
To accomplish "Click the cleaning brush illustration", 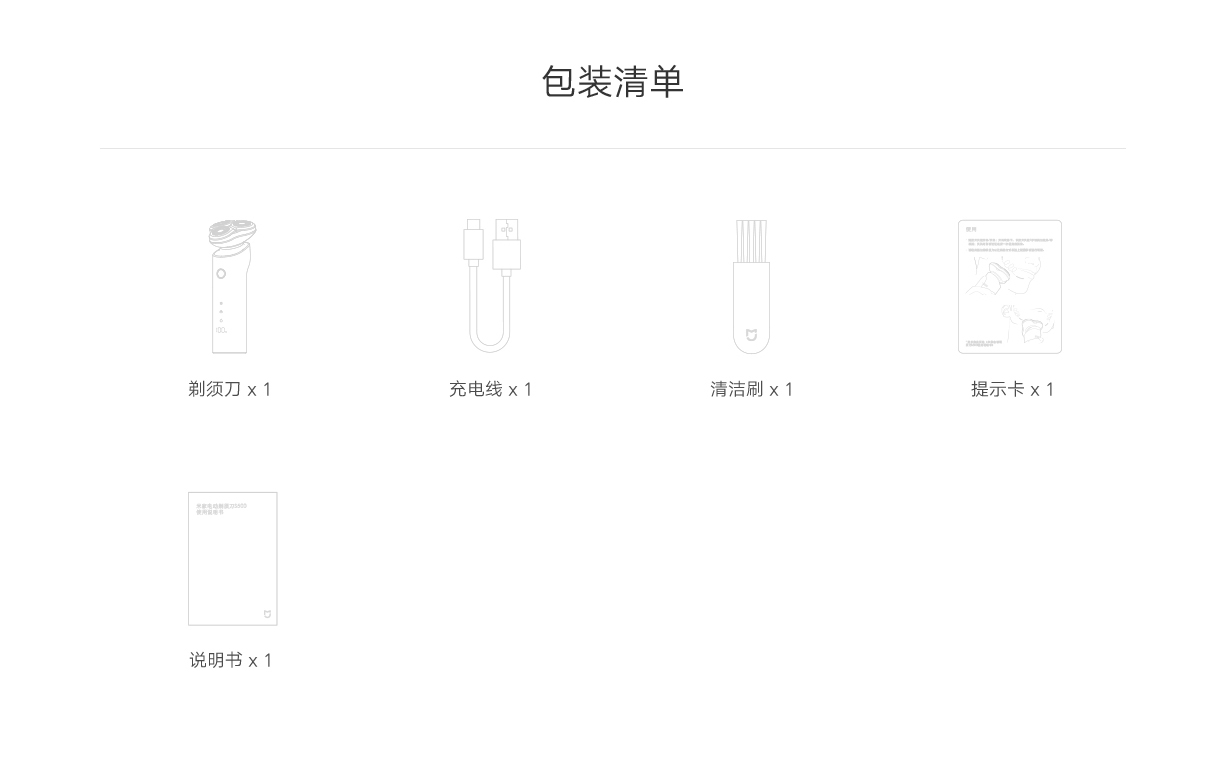I will tap(751, 287).
